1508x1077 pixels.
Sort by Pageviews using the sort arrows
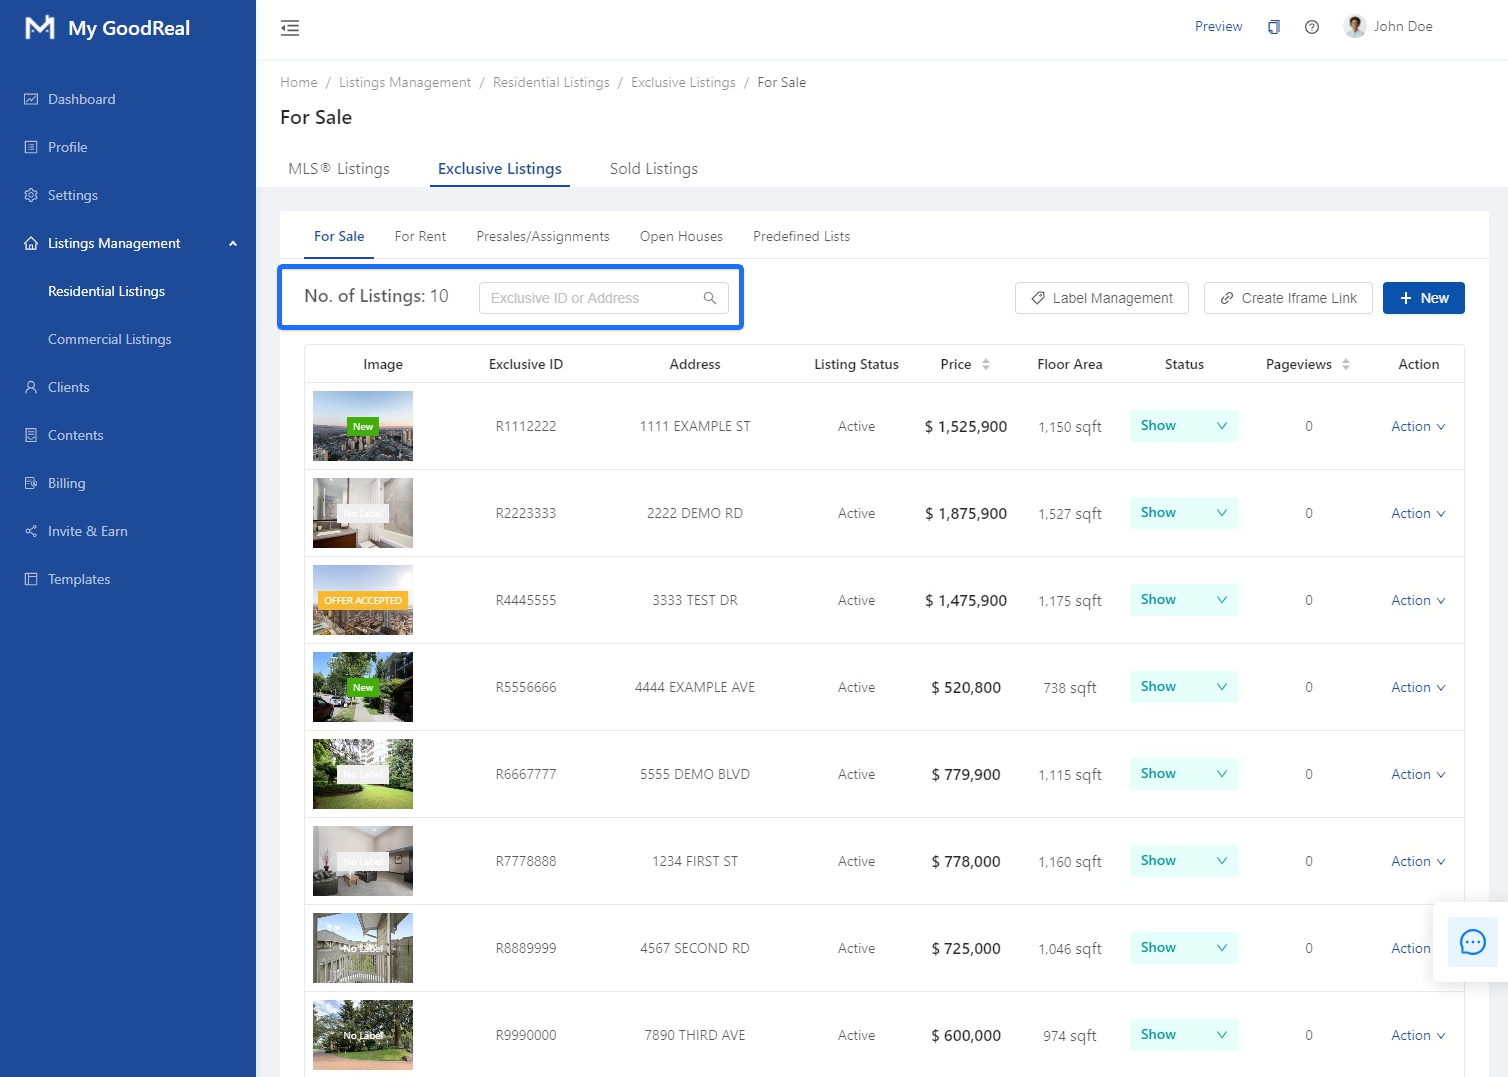pyautogui.click(x=1346, y=365)
